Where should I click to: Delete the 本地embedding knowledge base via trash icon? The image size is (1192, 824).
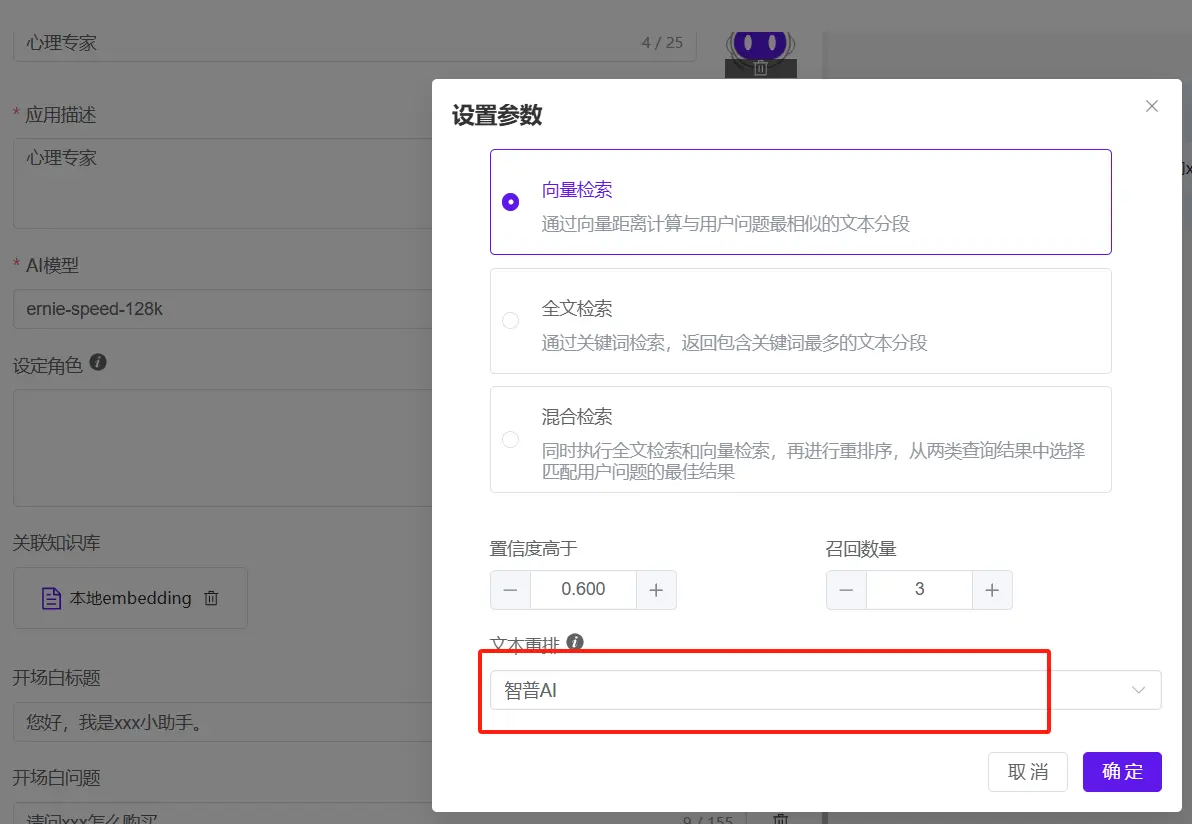coord(211,598)
